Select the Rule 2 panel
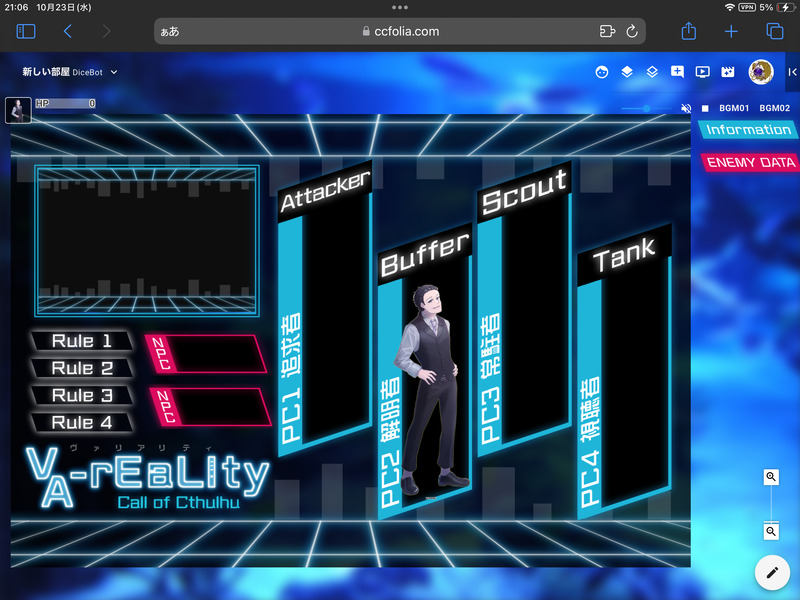Viewport: 800px width, 600px height. click(x=82, y=368)
